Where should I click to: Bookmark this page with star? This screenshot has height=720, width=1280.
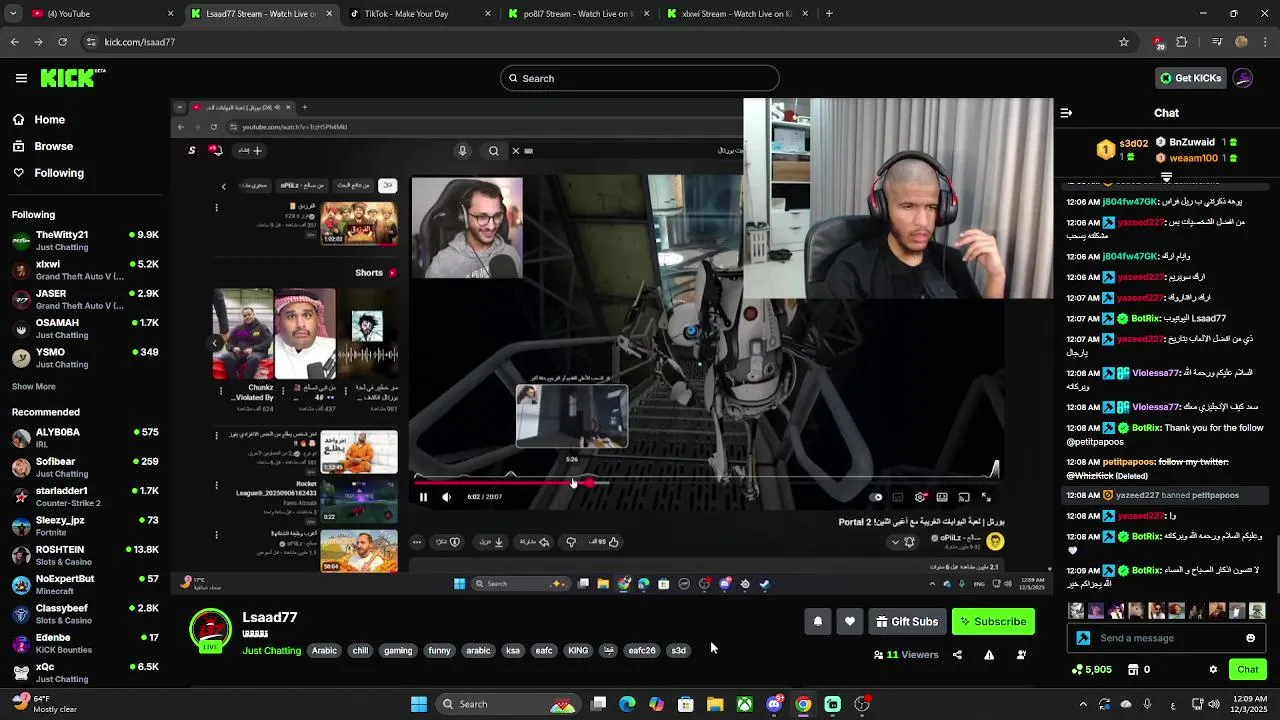point(1124,42)
